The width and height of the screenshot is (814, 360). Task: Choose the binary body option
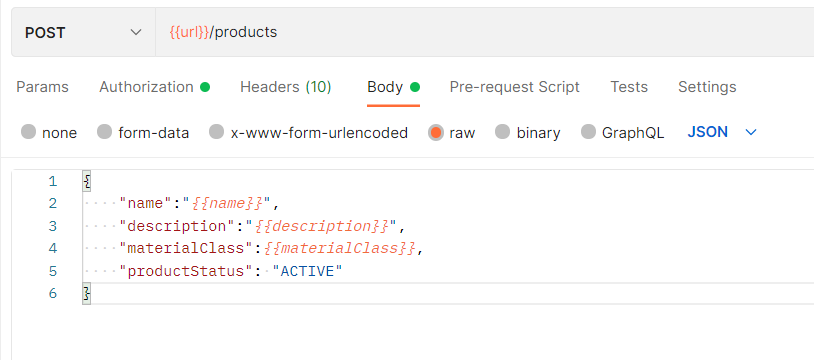point(503,132)
